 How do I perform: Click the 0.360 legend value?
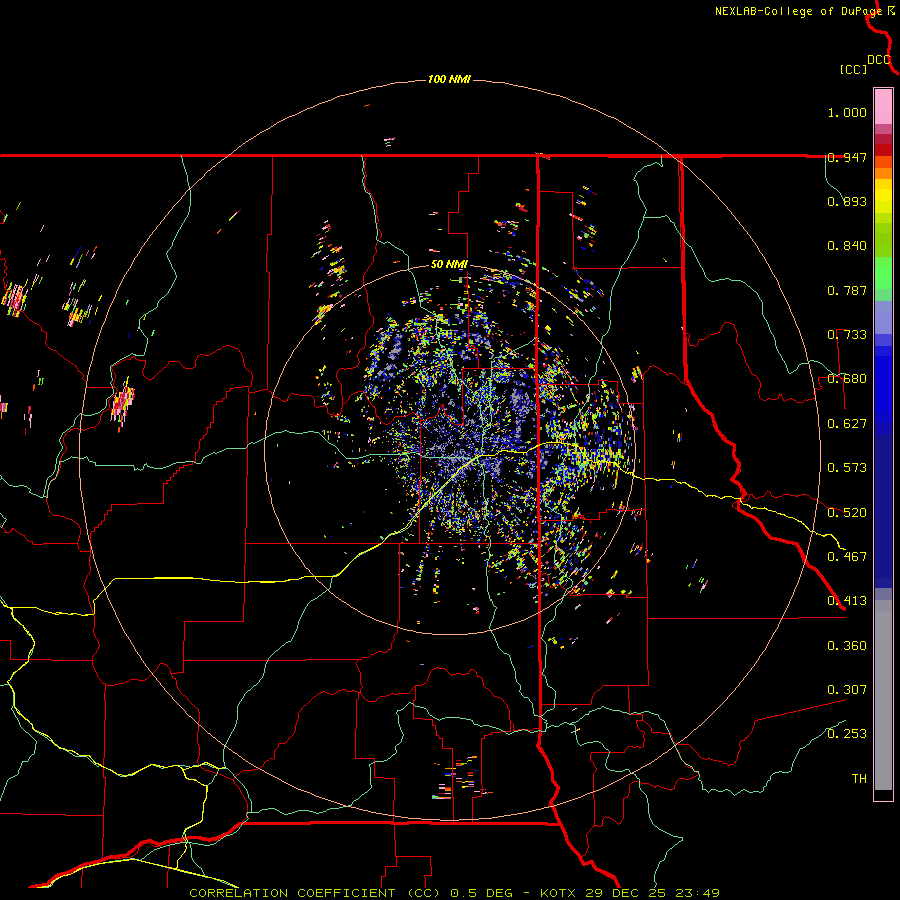847,646
